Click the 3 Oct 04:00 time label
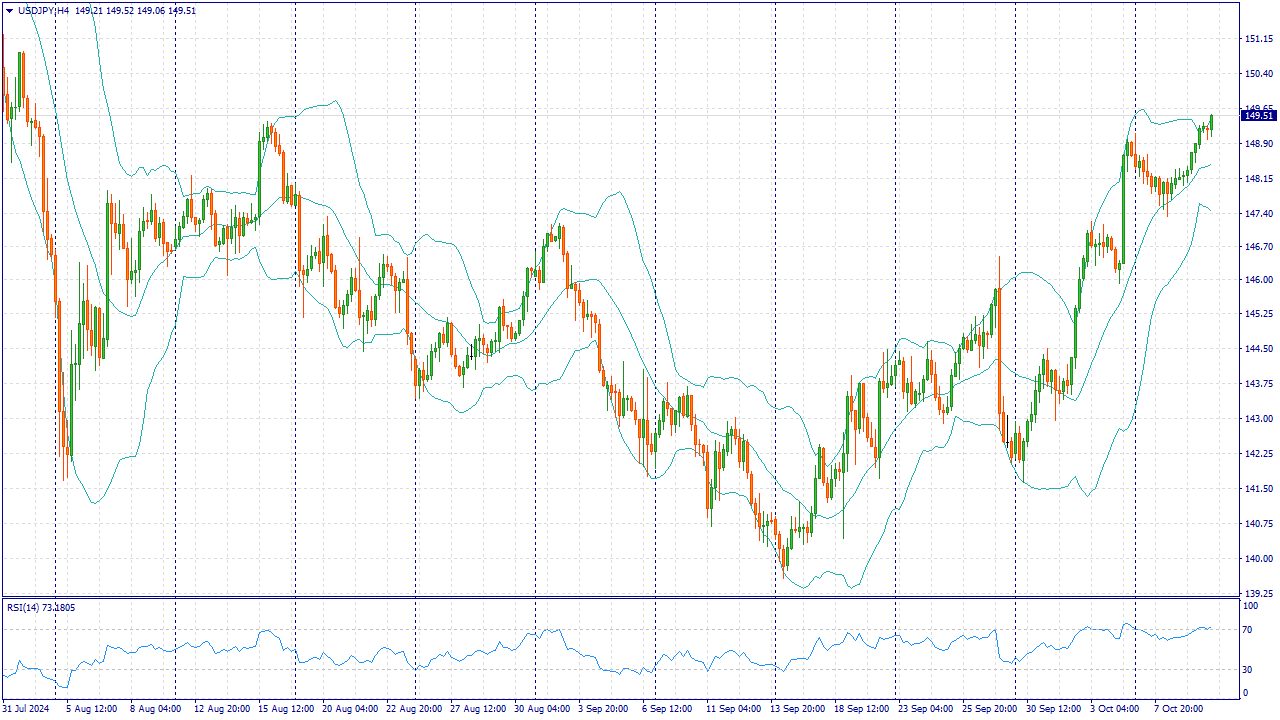The width and height of the screenshot is (1280, 720). coord(1115,709)
